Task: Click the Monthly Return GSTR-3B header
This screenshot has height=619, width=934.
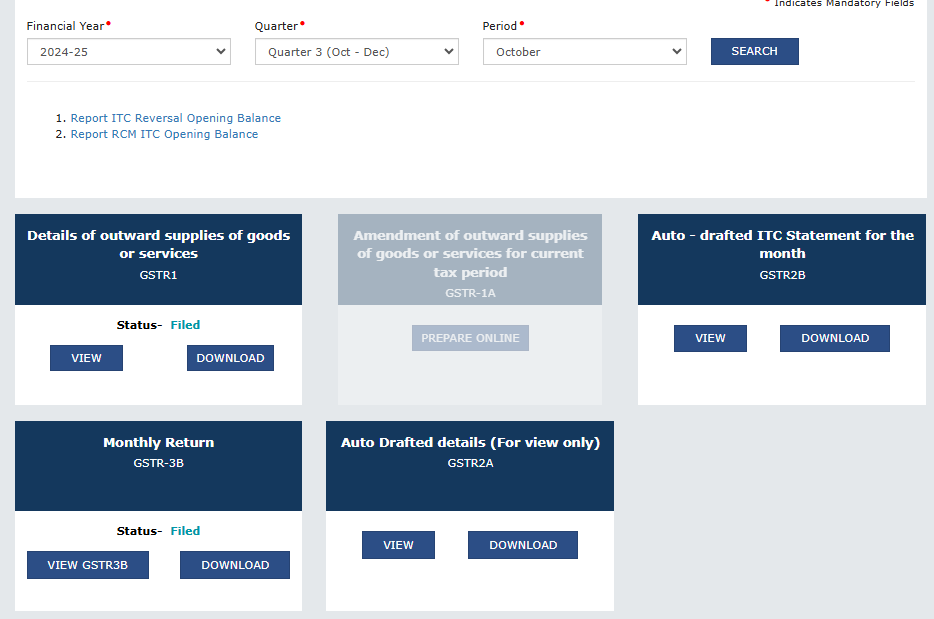Action: tap(158, 466)
